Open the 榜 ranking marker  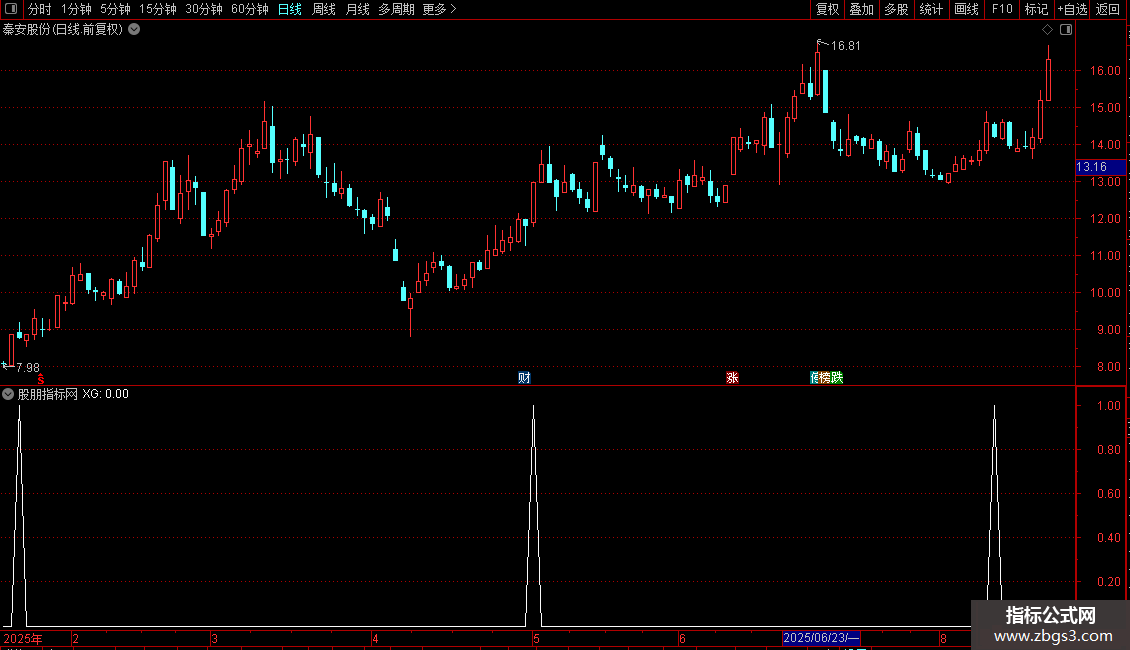click(824, 378)
